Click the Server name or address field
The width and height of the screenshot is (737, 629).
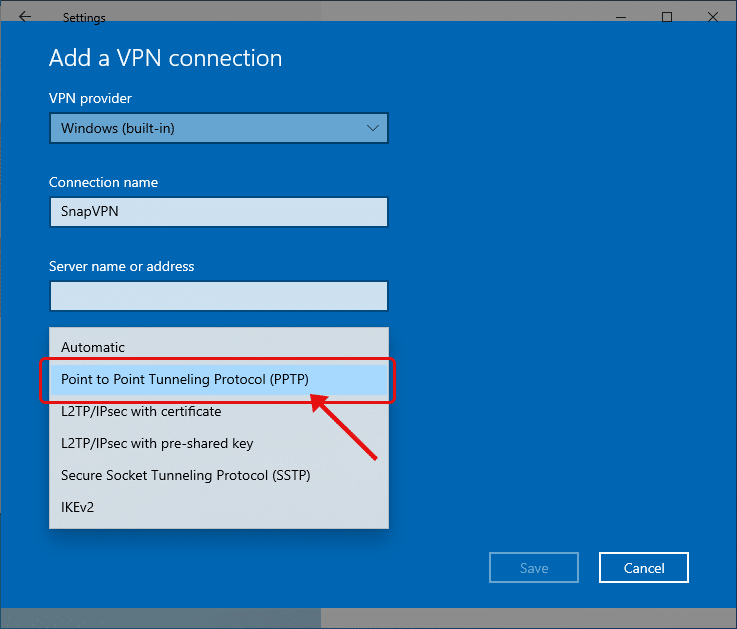click(x=219, y=296)
